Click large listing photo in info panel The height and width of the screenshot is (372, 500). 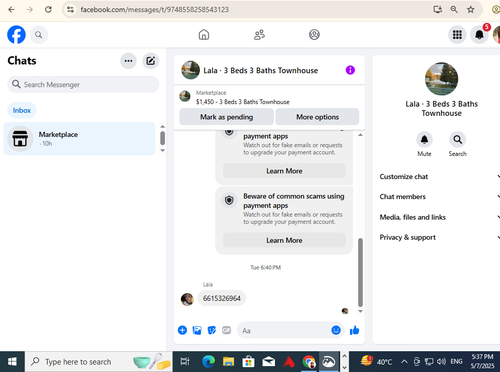tap(441, 79)
